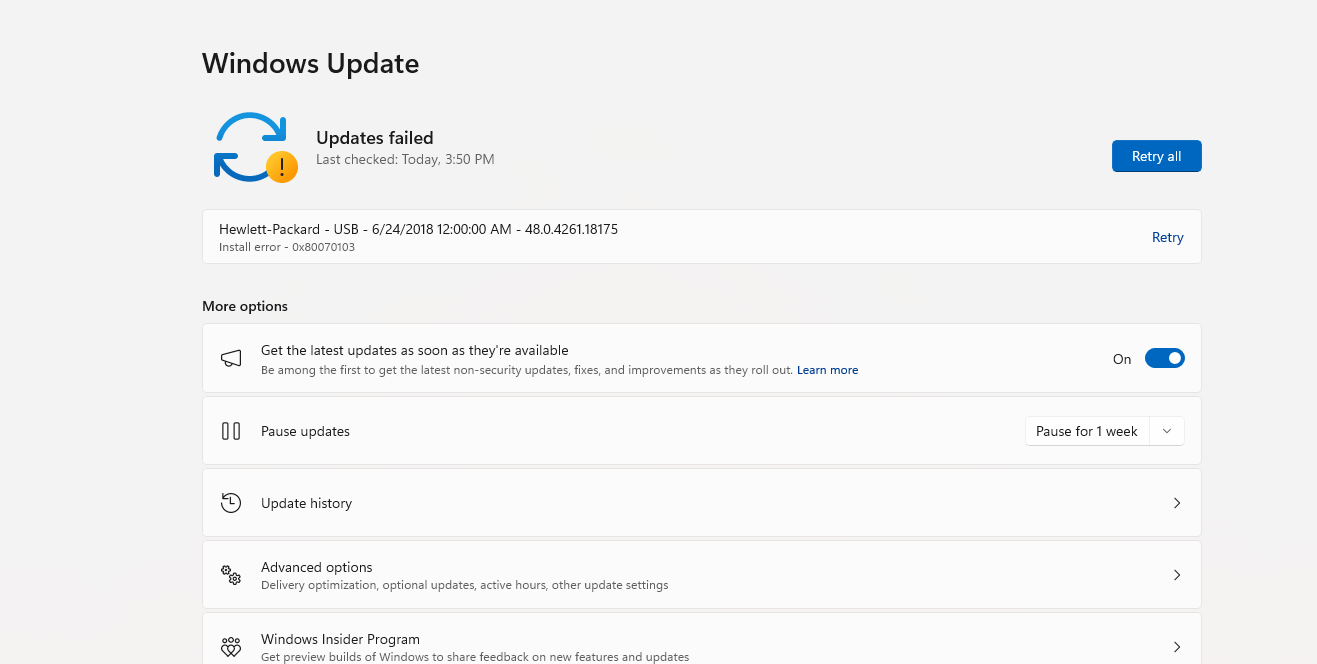Click the More options section label
Viewport: 1317px width, 664px height.
pyautogui.click(x=245, y=306)
